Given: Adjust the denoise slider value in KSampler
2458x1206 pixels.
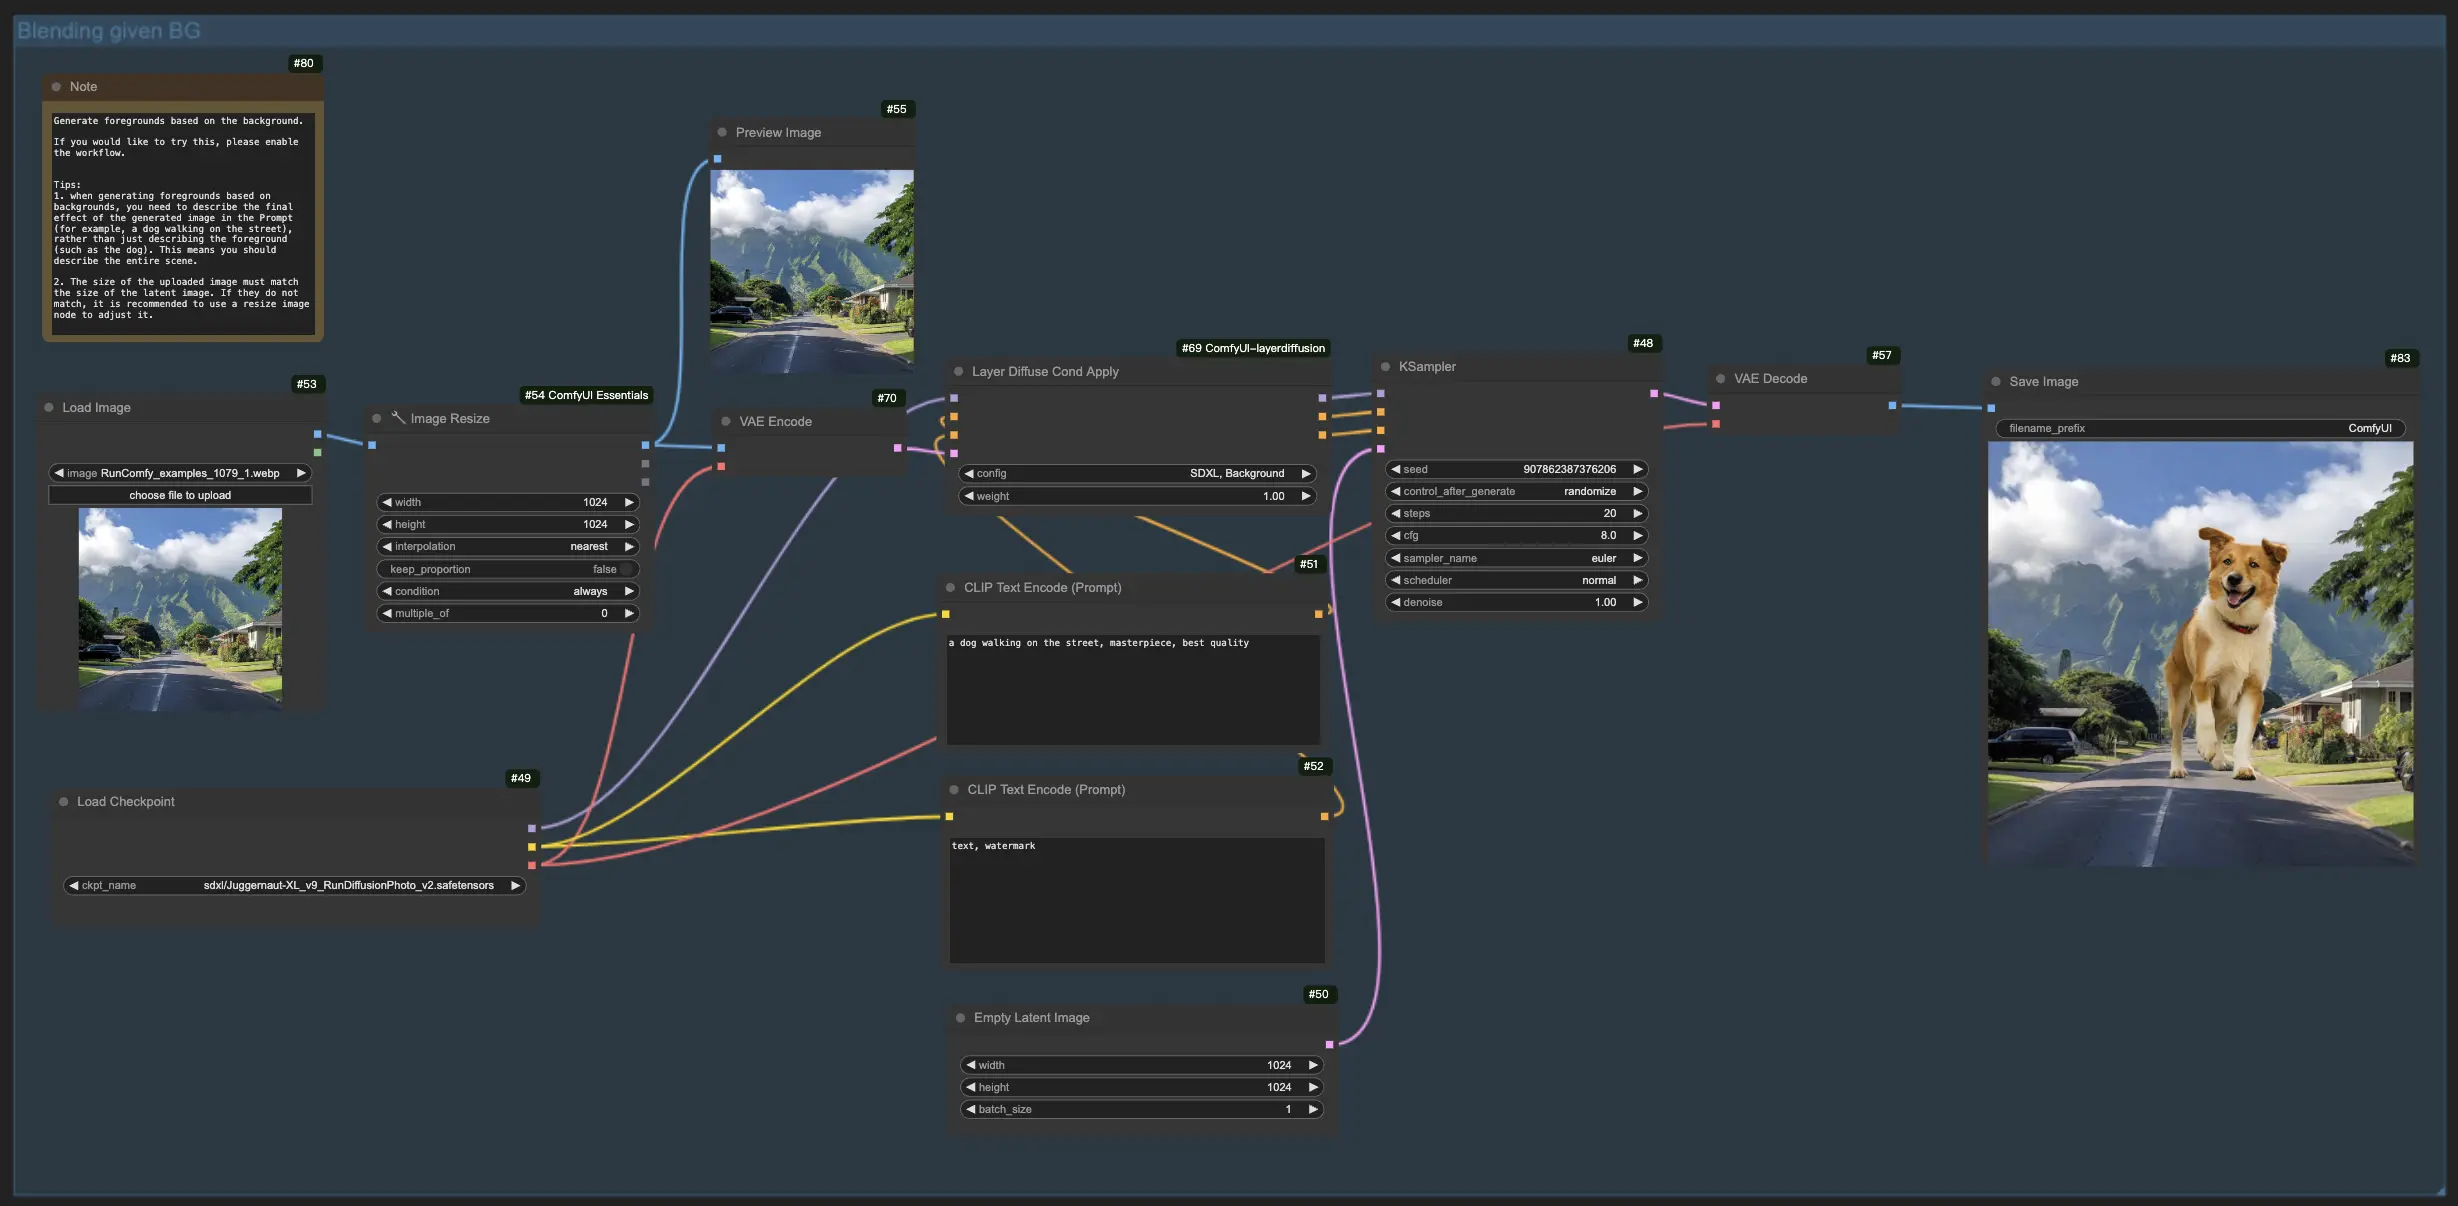Looking at the screenshot, I should [1514, 604].
